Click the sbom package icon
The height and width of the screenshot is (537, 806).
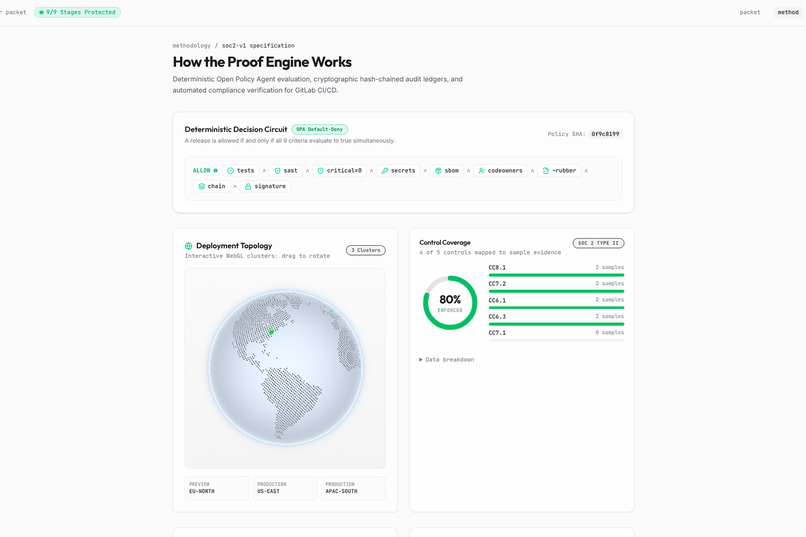click(x=438, y=171)
